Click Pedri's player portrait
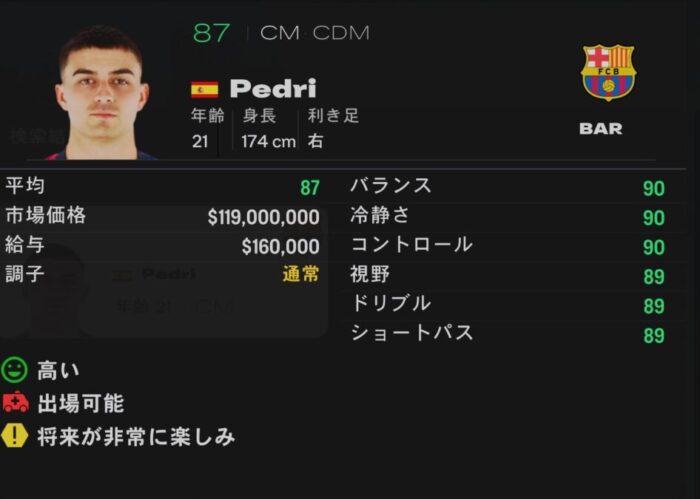Image resolution: width=700 pixels, height=499 pixels. pos(102,92)
